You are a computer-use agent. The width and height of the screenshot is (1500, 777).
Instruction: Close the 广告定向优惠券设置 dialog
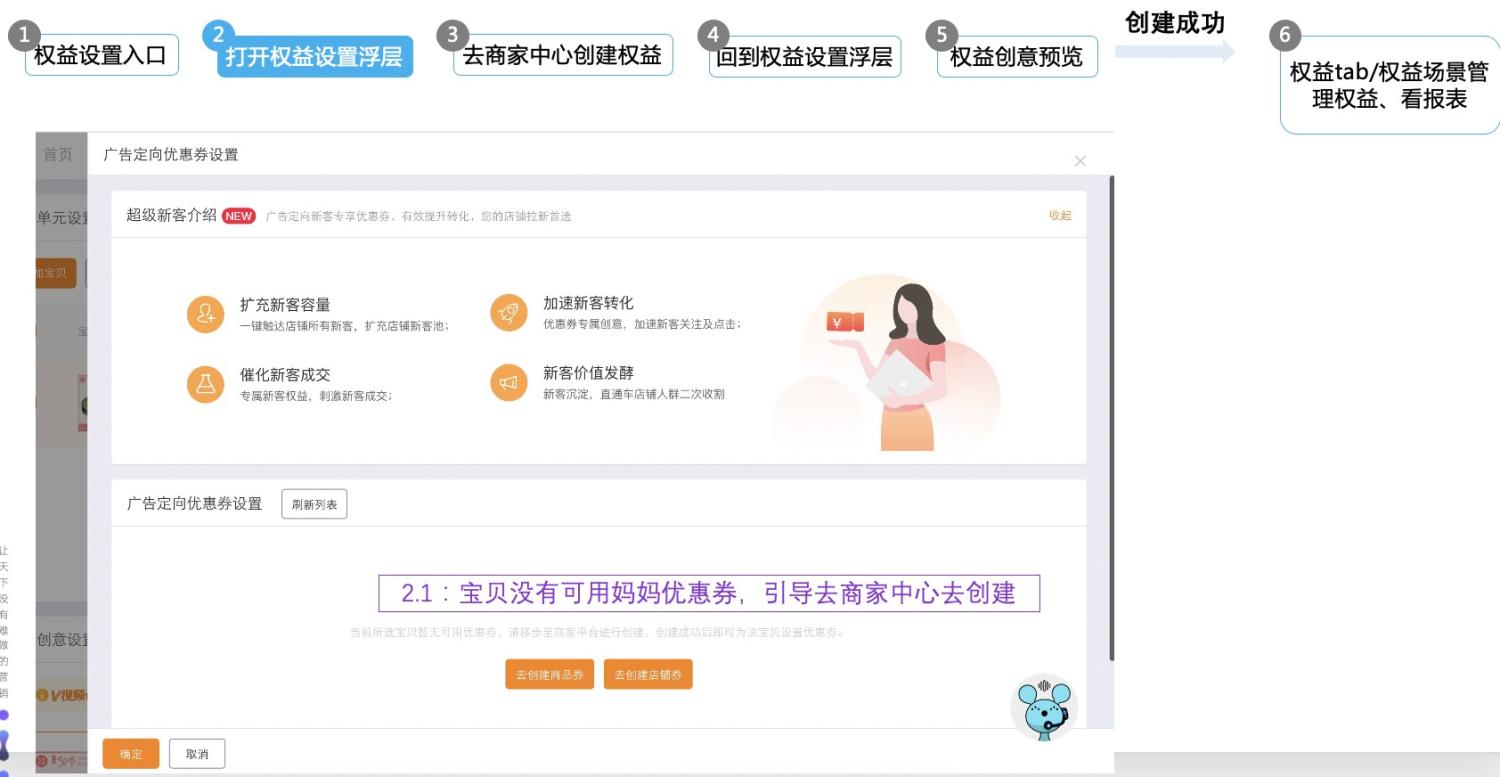[1080, 160]
